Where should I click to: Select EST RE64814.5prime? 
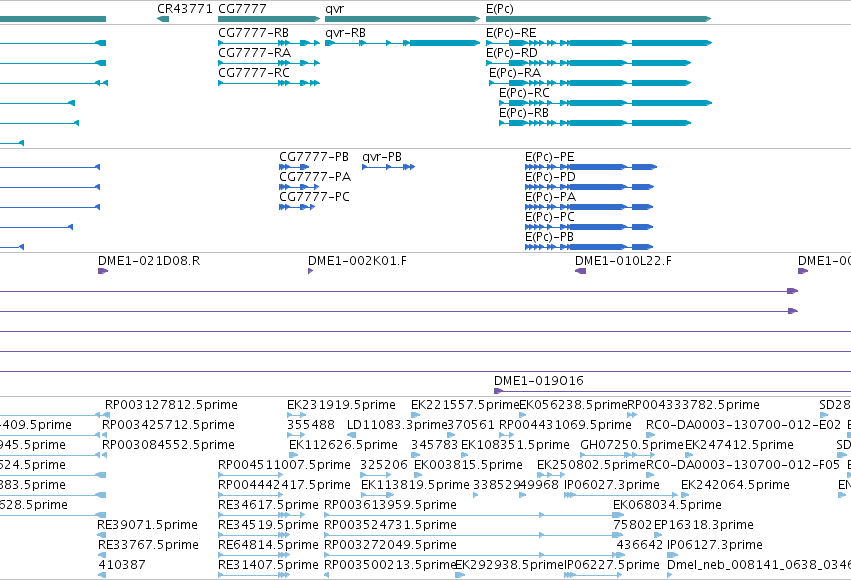pos(253,555)
